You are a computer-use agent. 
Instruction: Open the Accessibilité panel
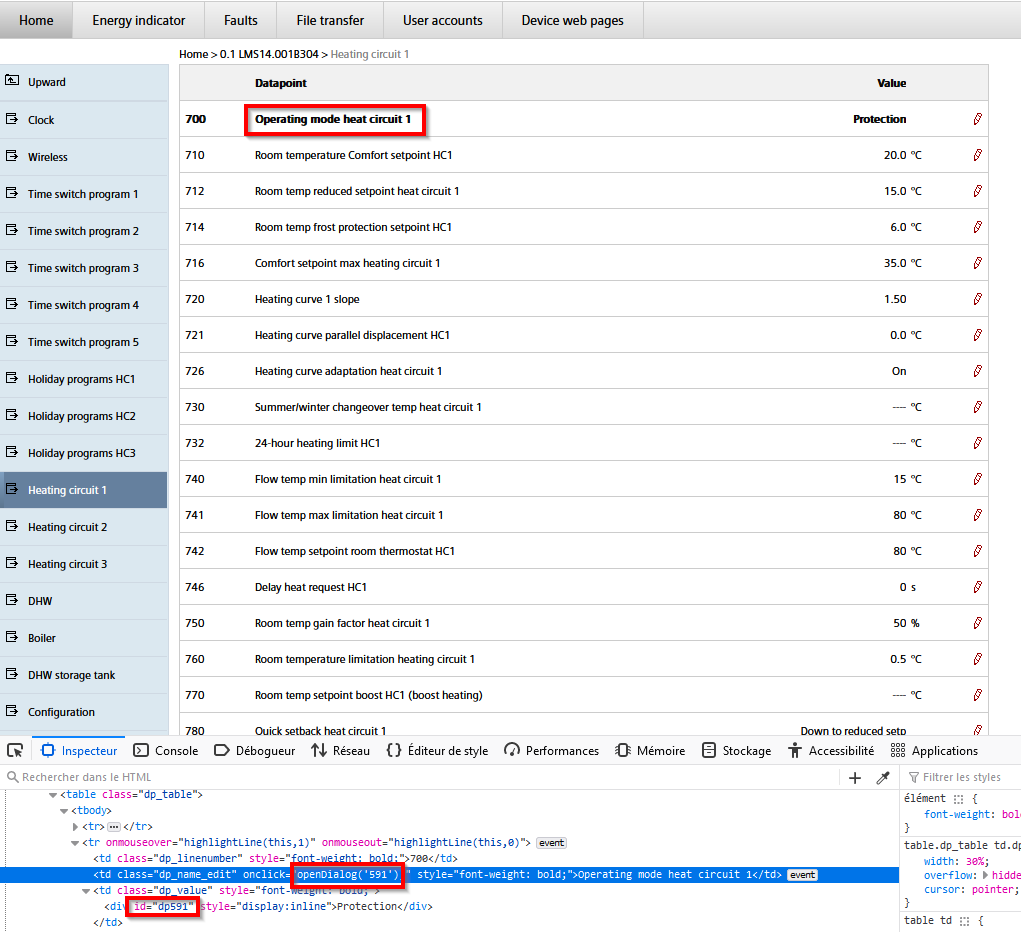point(831,750)
